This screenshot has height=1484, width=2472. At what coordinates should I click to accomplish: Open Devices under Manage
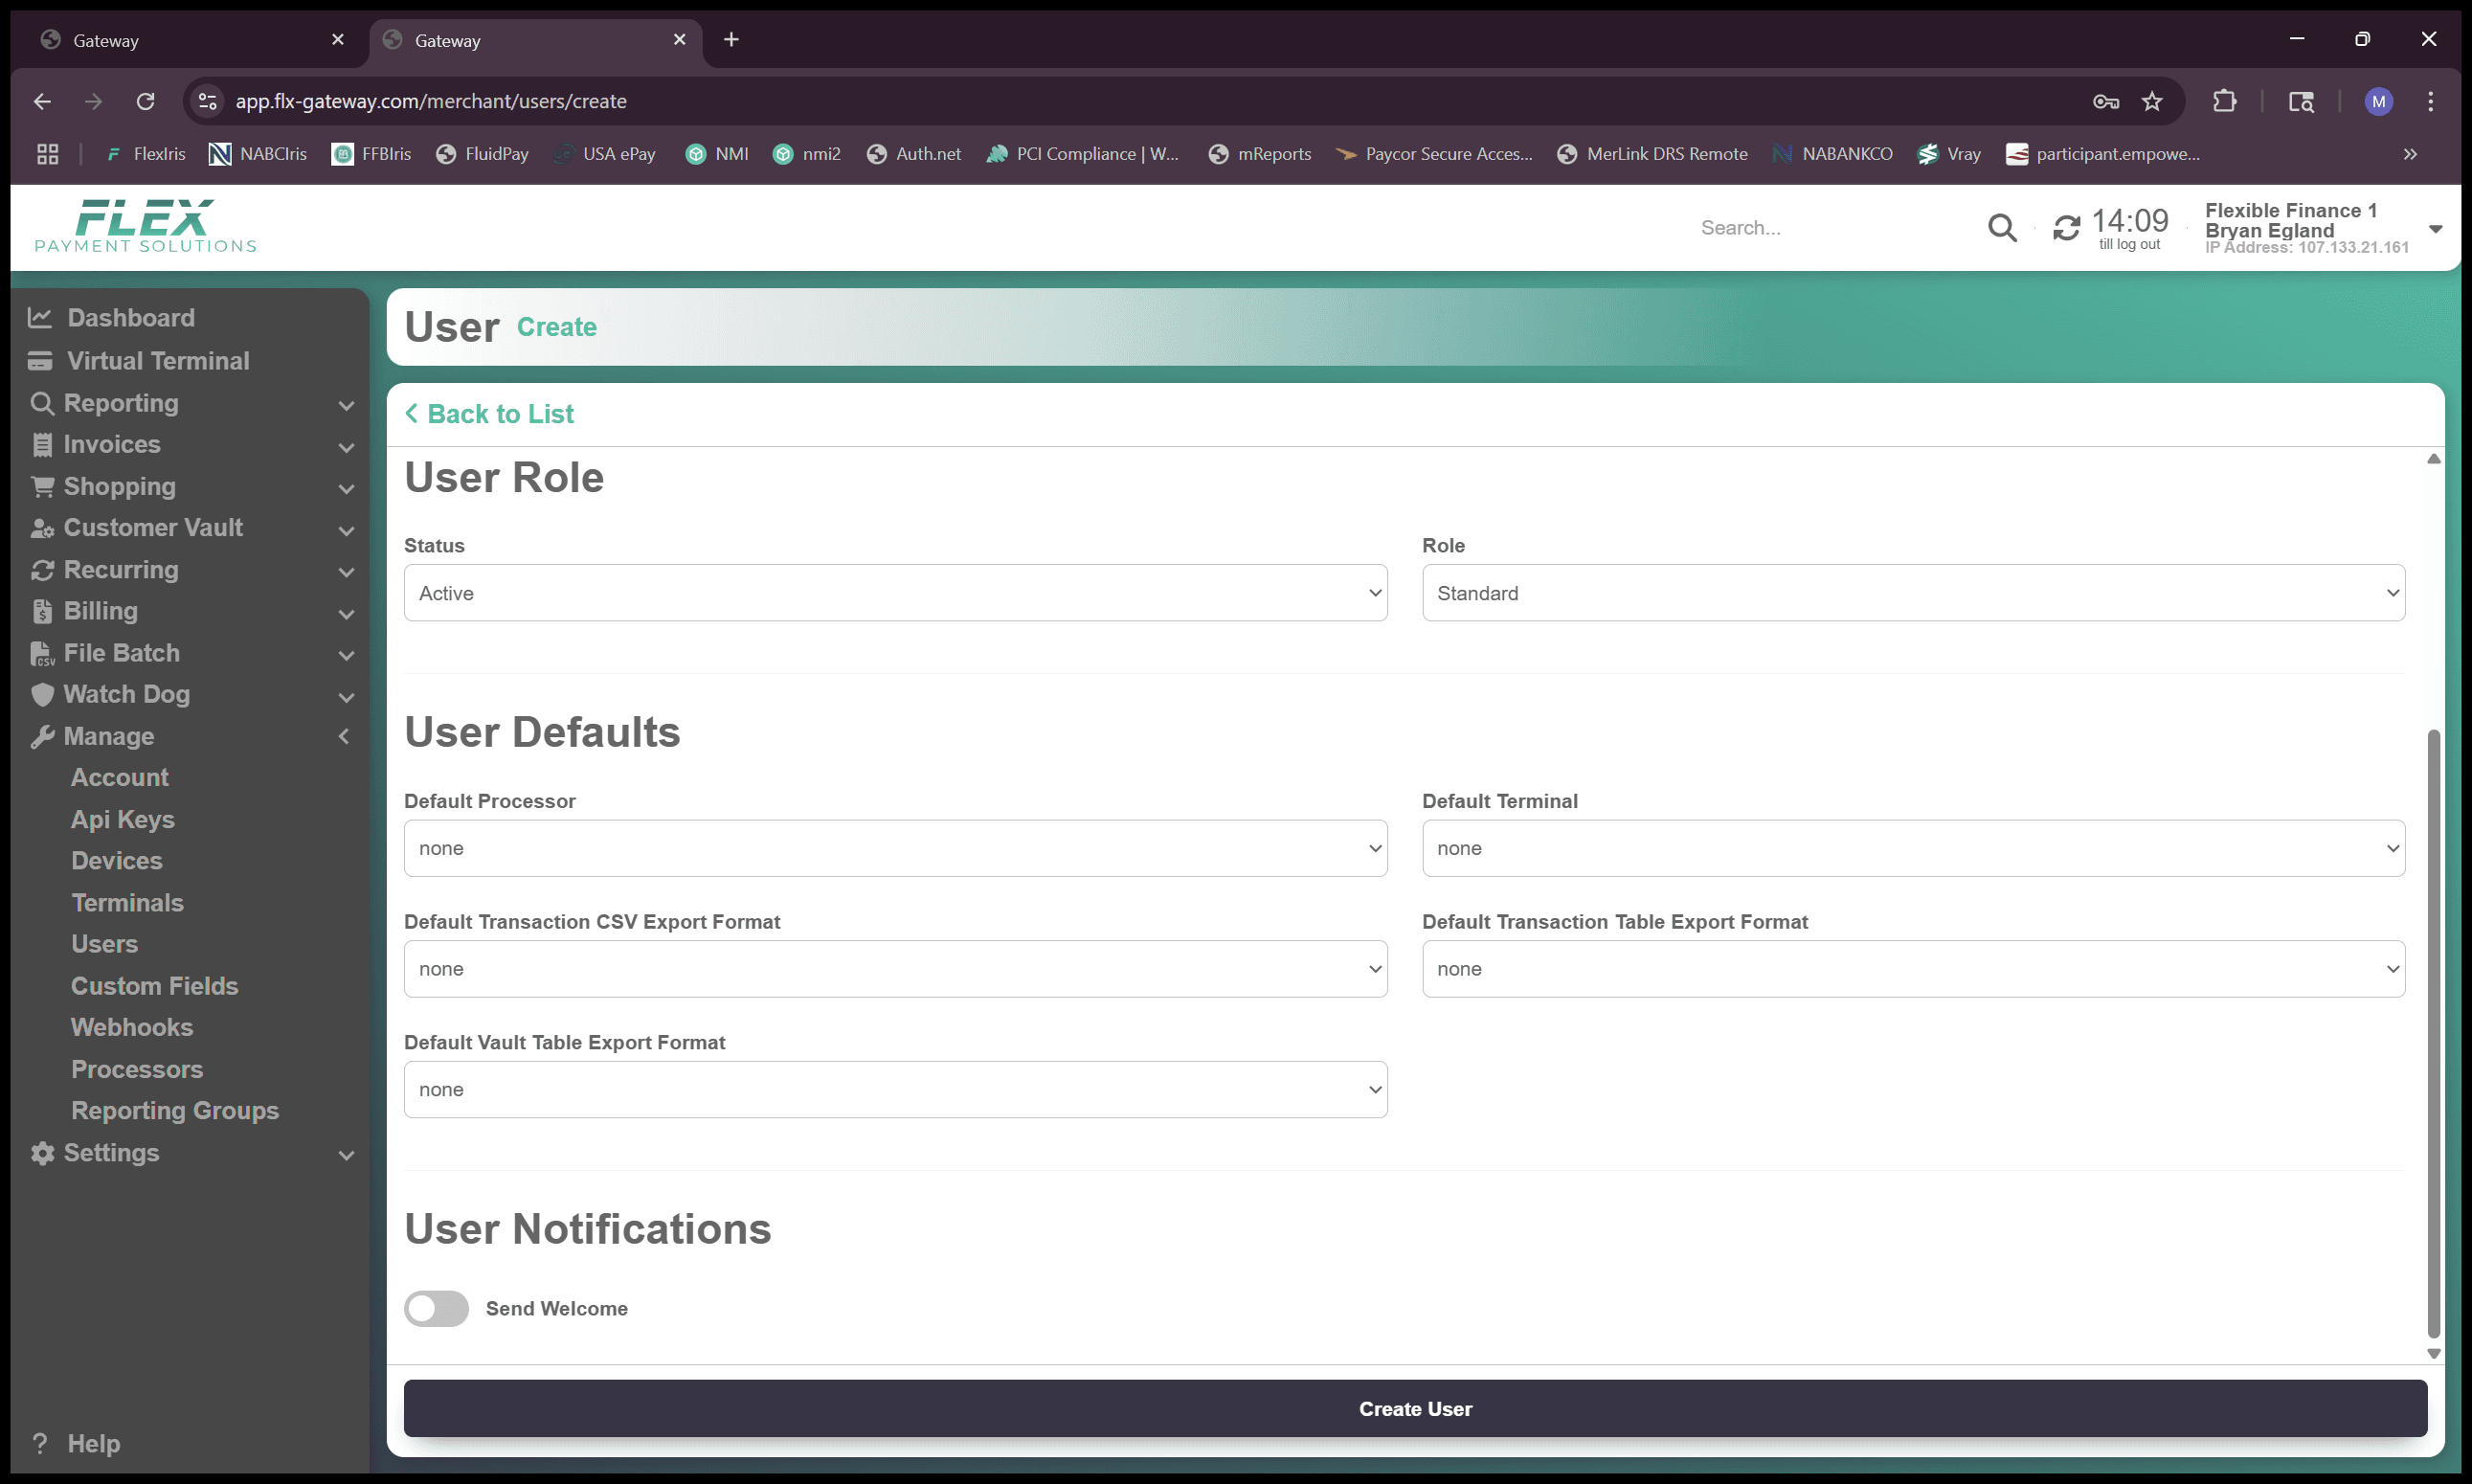point(117,861)
